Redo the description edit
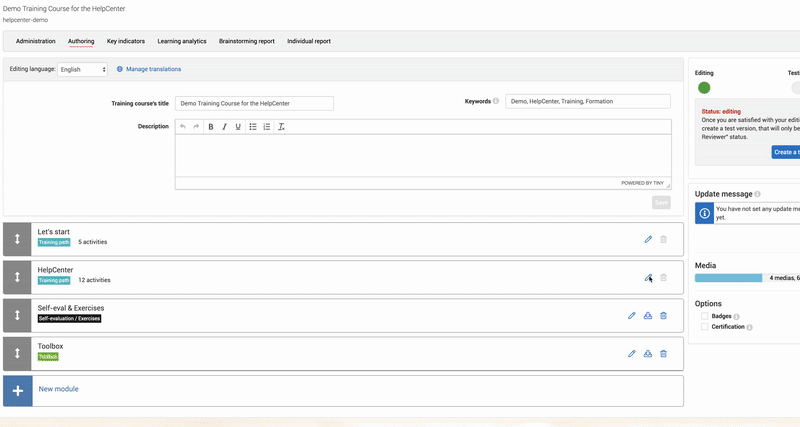This screenshot has width=800, height=427. click(x=196, y=127)
